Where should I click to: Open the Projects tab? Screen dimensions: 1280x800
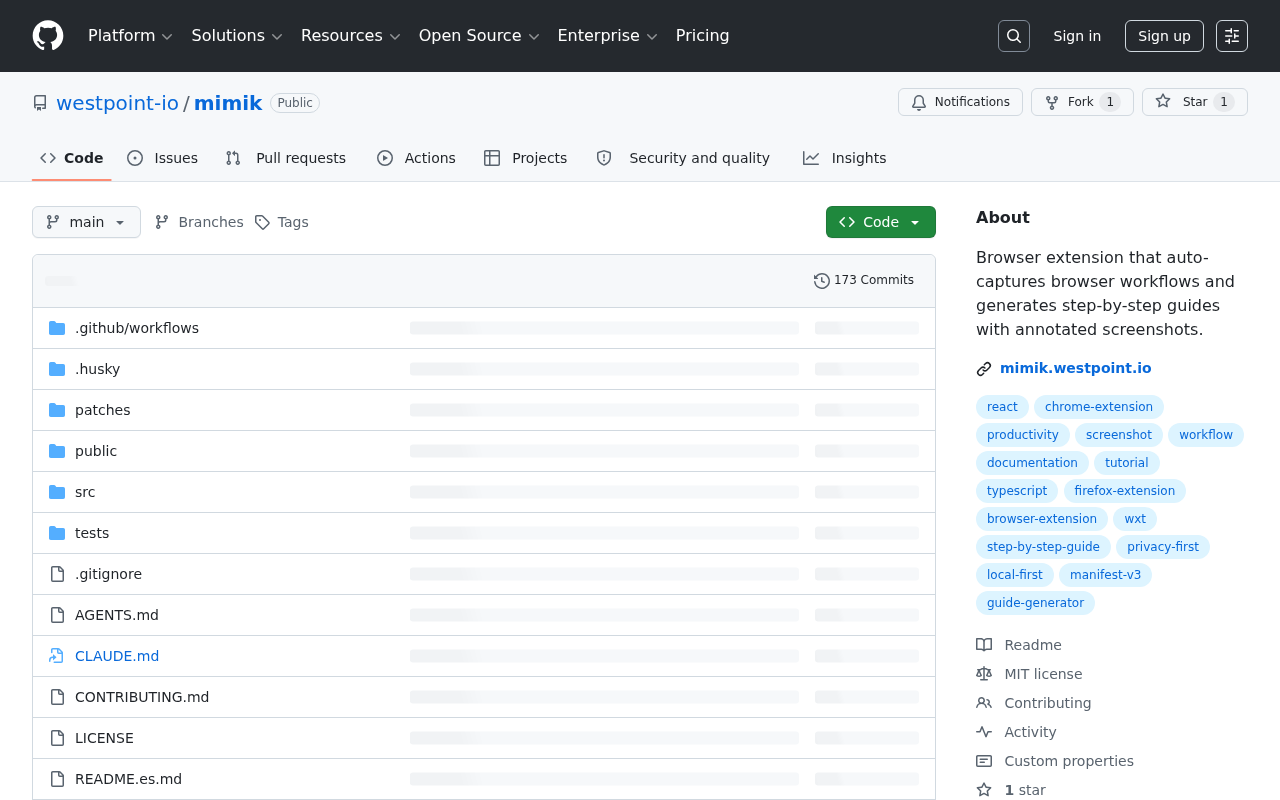tap(525, 158)
